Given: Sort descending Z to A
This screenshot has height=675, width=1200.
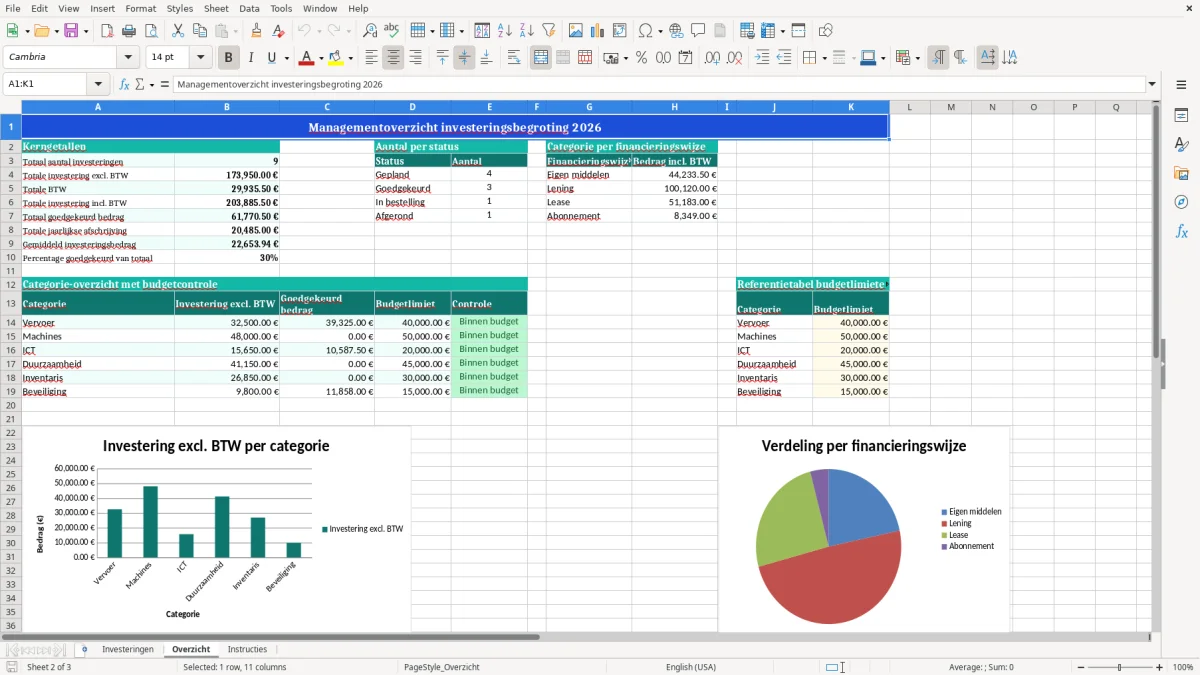Looking at the screenshot, I should click(x=527, y=31).
